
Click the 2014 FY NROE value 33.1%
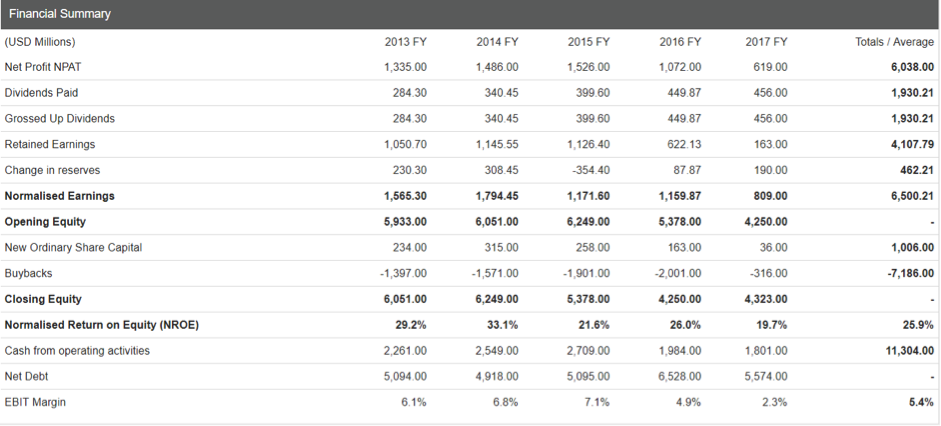click(504, 325)
